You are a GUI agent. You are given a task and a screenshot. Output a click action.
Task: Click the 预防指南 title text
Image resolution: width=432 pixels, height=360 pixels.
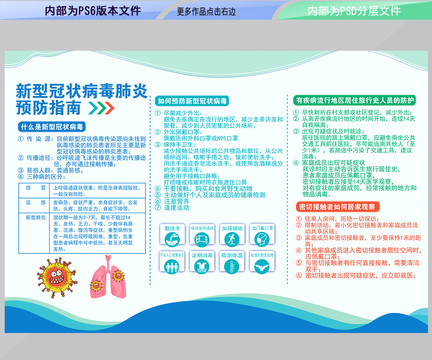pos(48,107)
